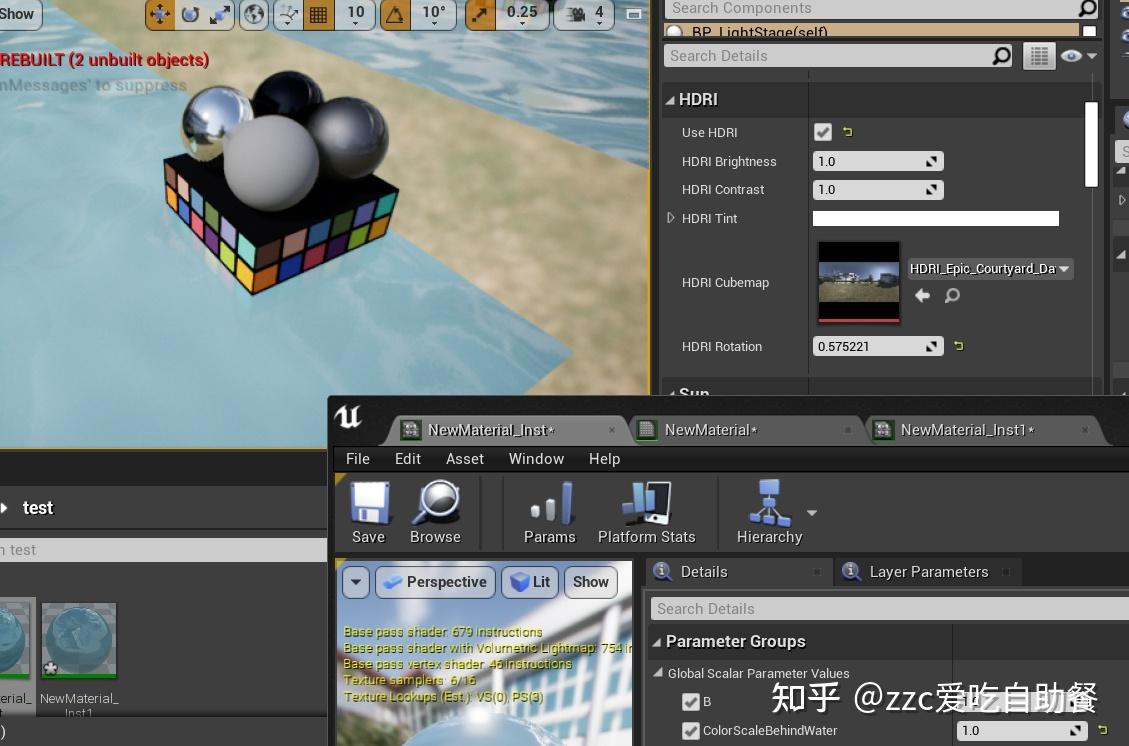
Task: Uncheck the Use HDRI checkbox
Action: click(822, 132)
